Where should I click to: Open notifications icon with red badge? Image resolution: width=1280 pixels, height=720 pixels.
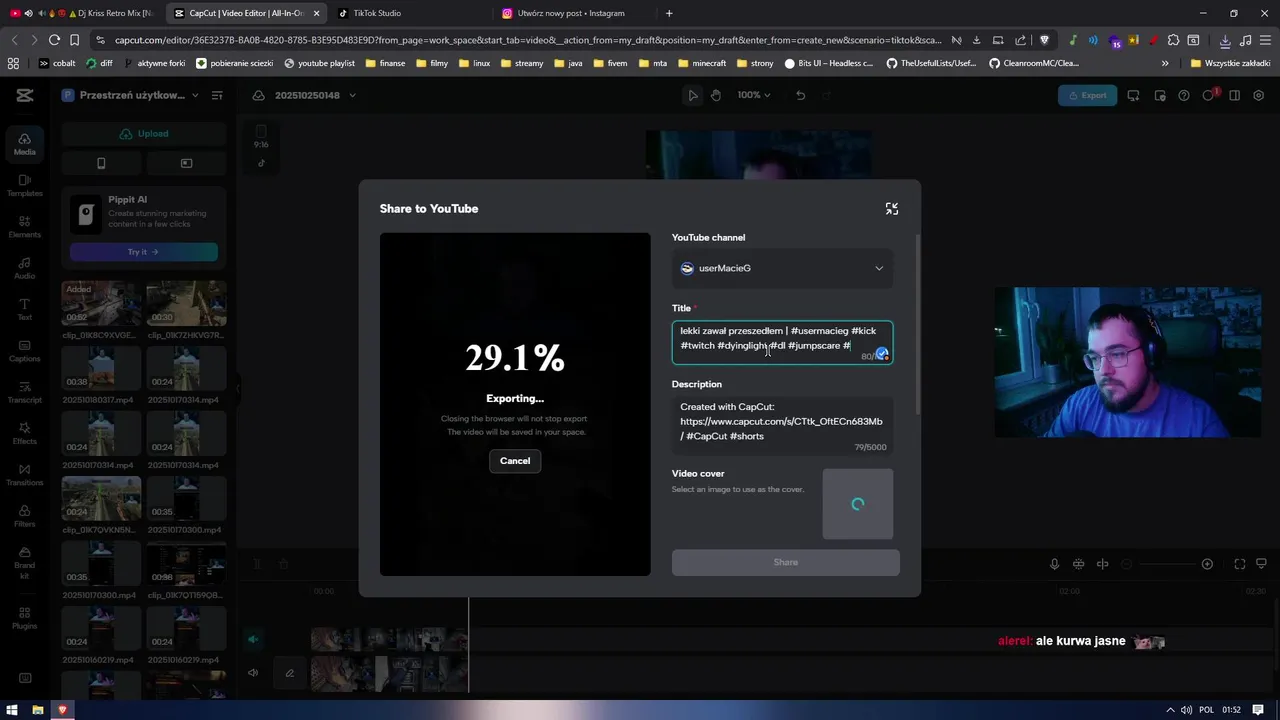(1209, 95)
